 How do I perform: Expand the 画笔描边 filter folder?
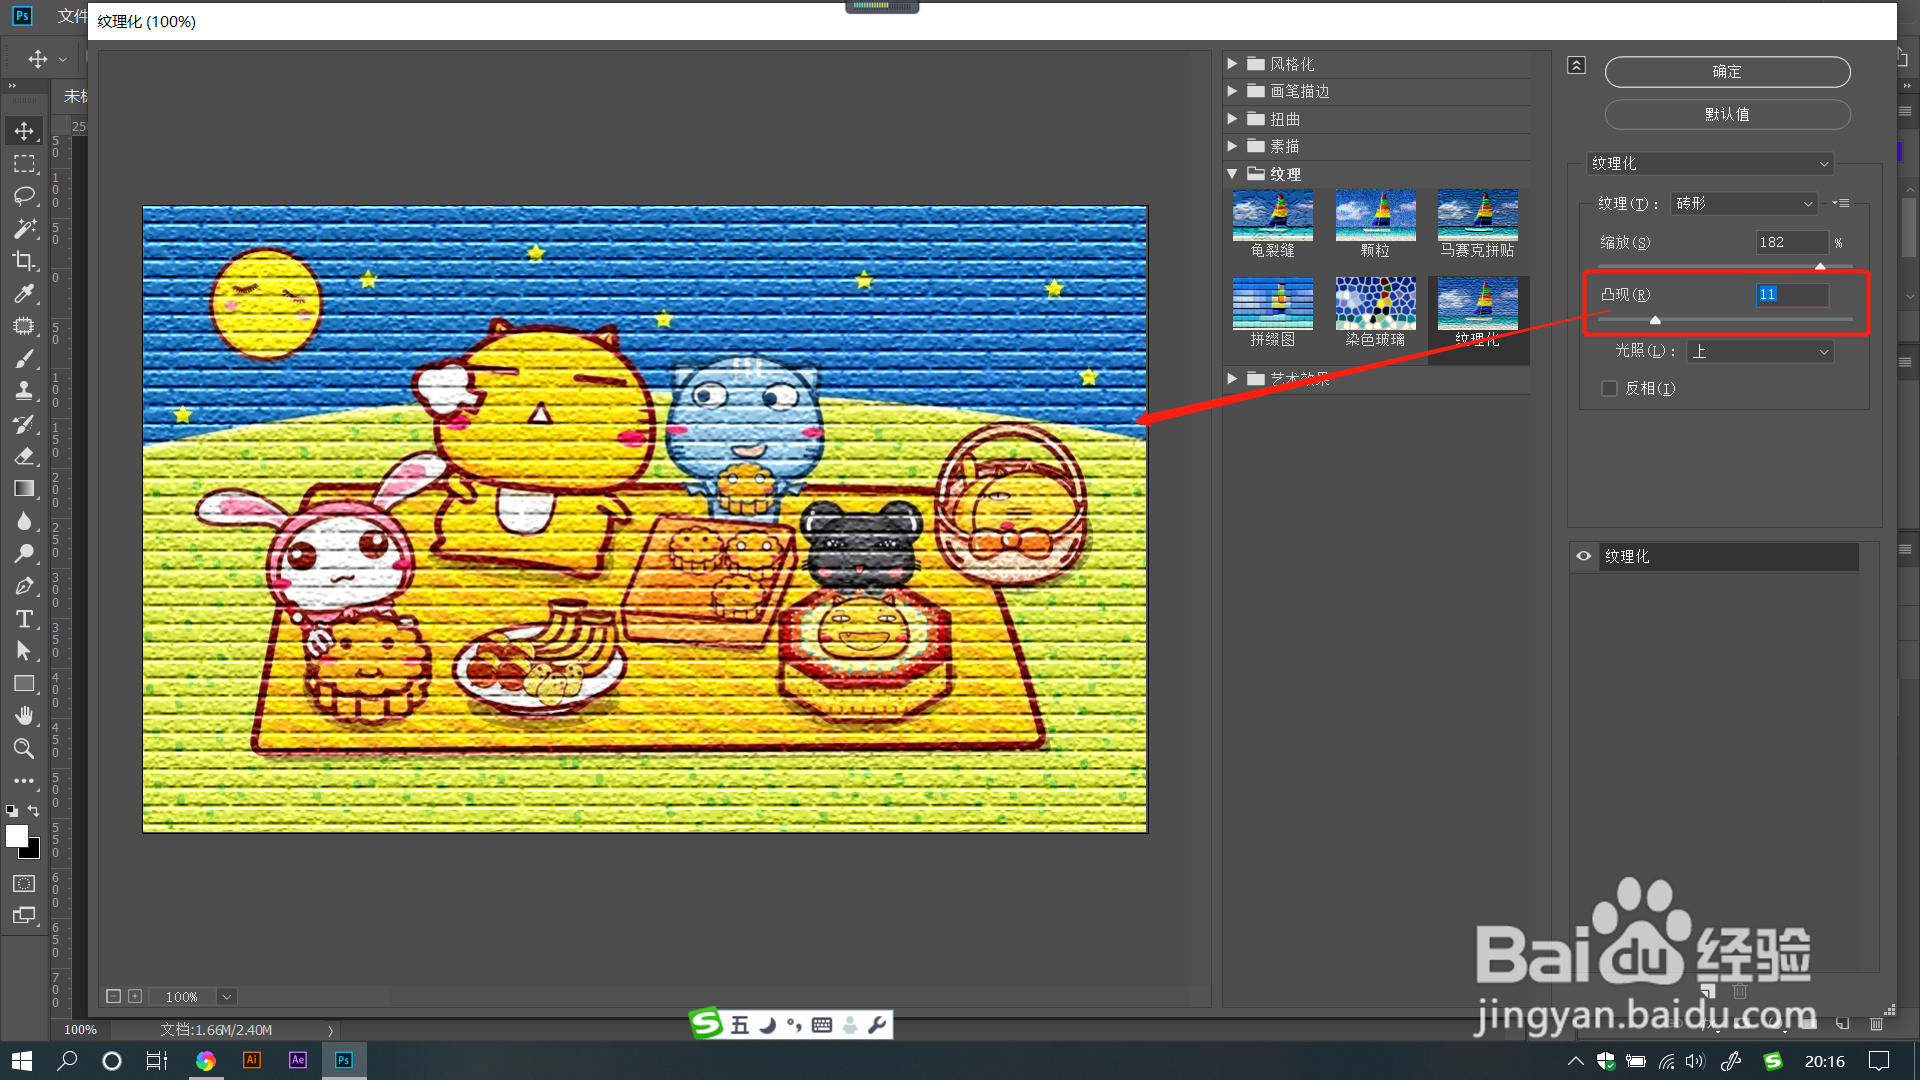1232,91
